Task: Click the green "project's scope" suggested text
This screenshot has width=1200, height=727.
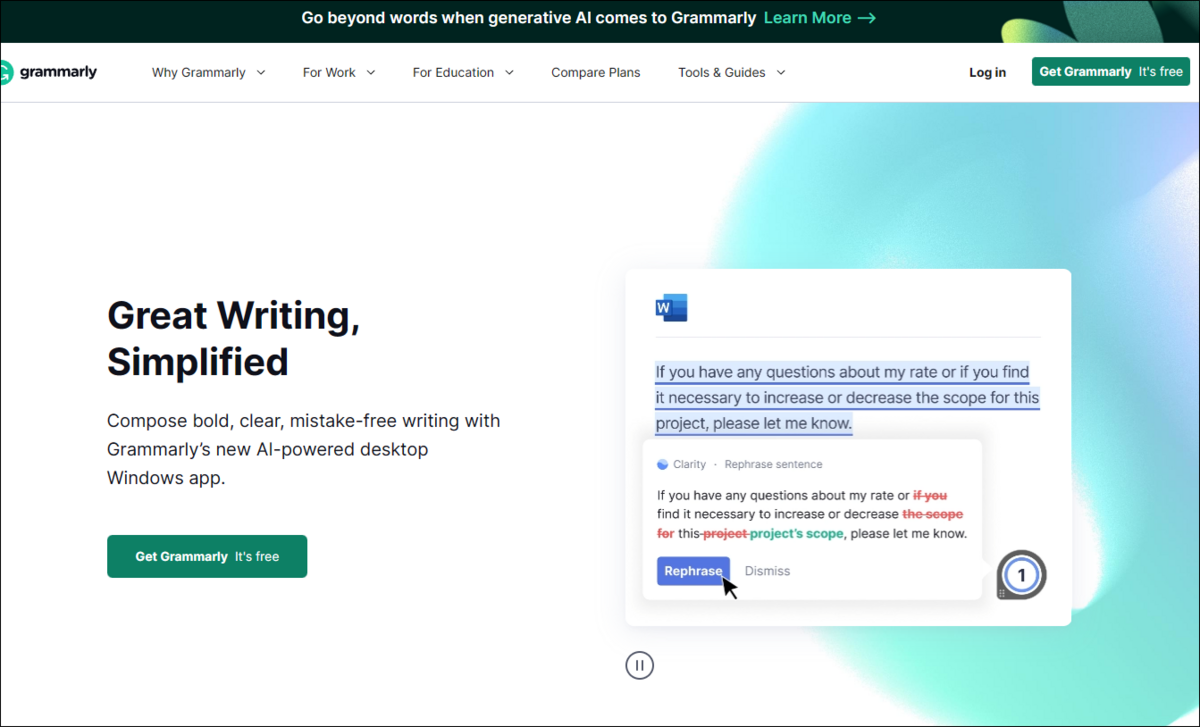Action: point(797,533)
